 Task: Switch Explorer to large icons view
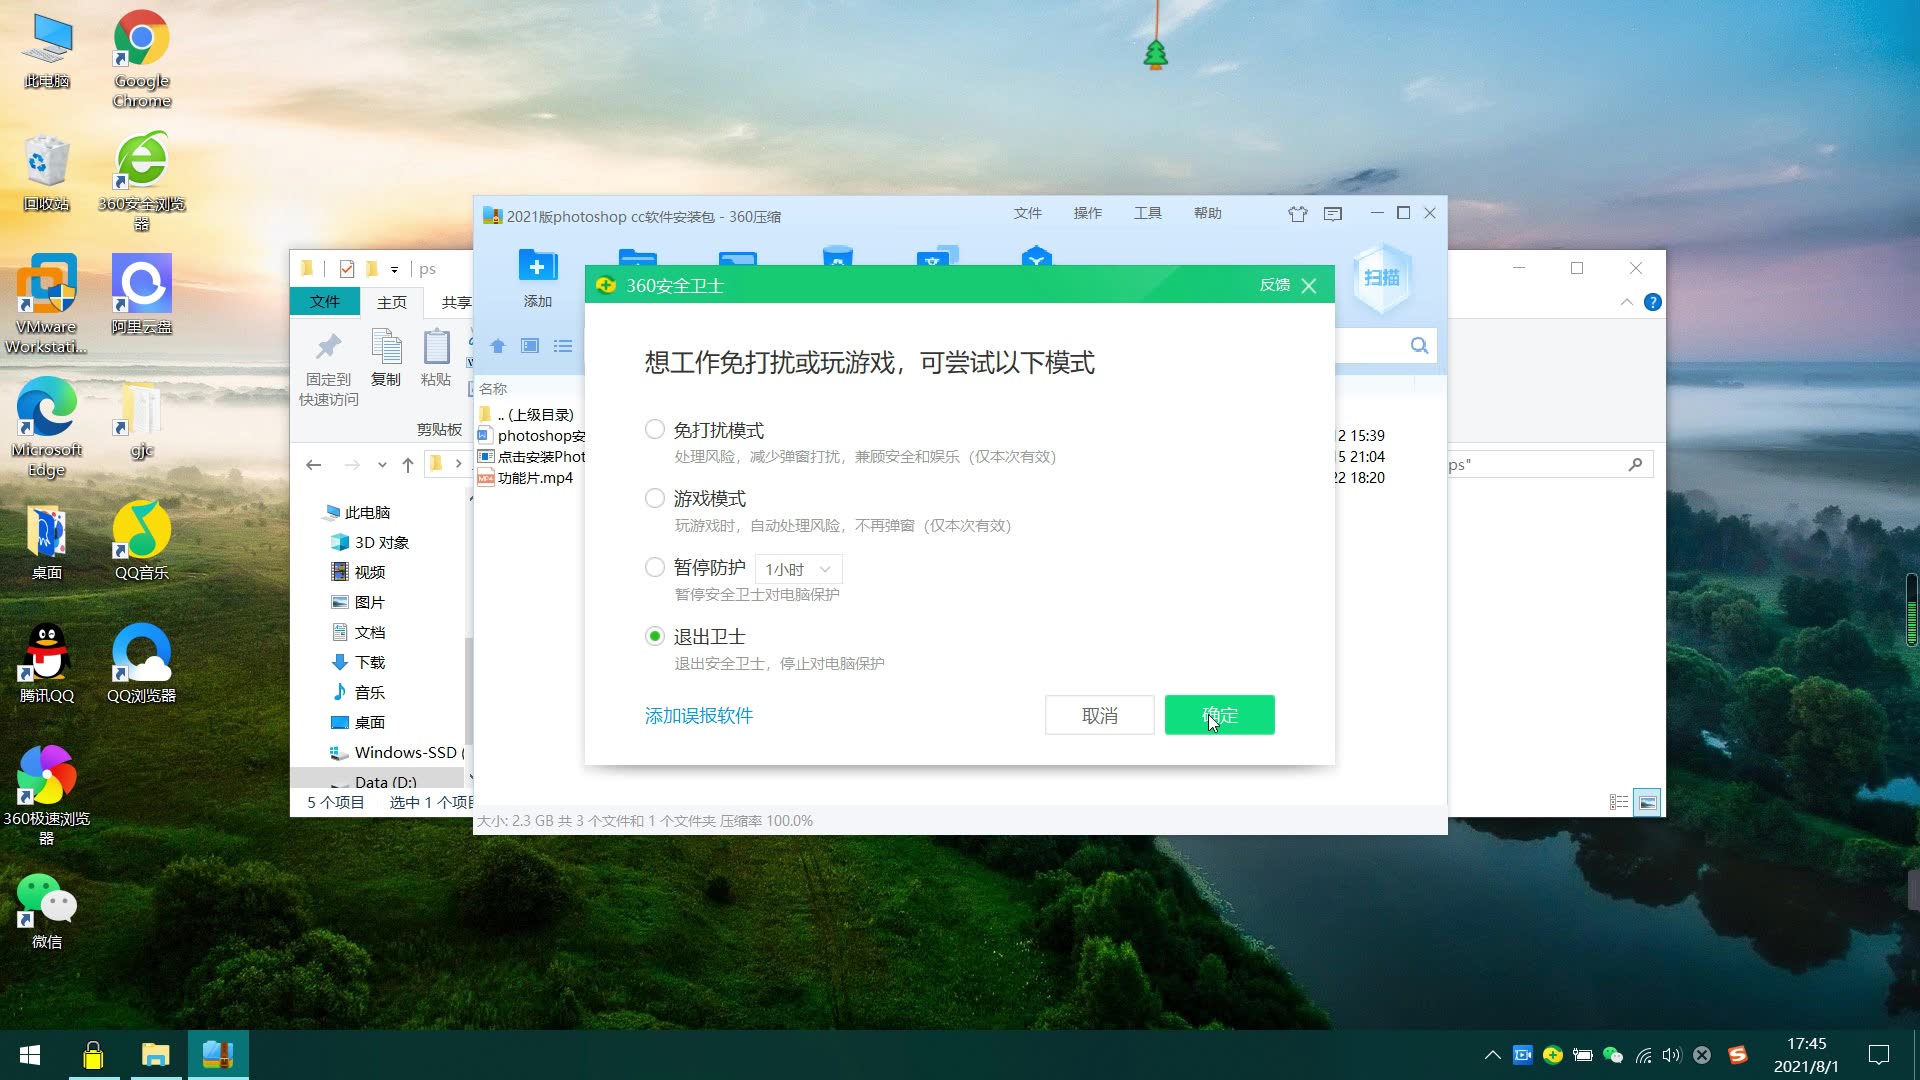[1647, 802]
